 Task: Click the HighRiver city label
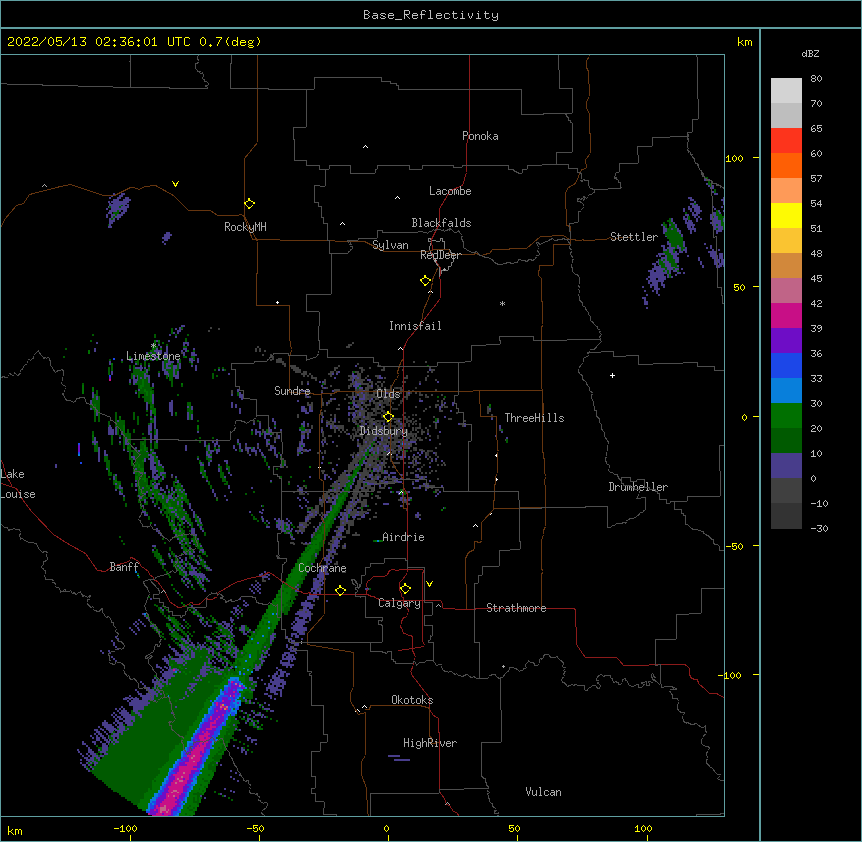(x=430, y=743)
